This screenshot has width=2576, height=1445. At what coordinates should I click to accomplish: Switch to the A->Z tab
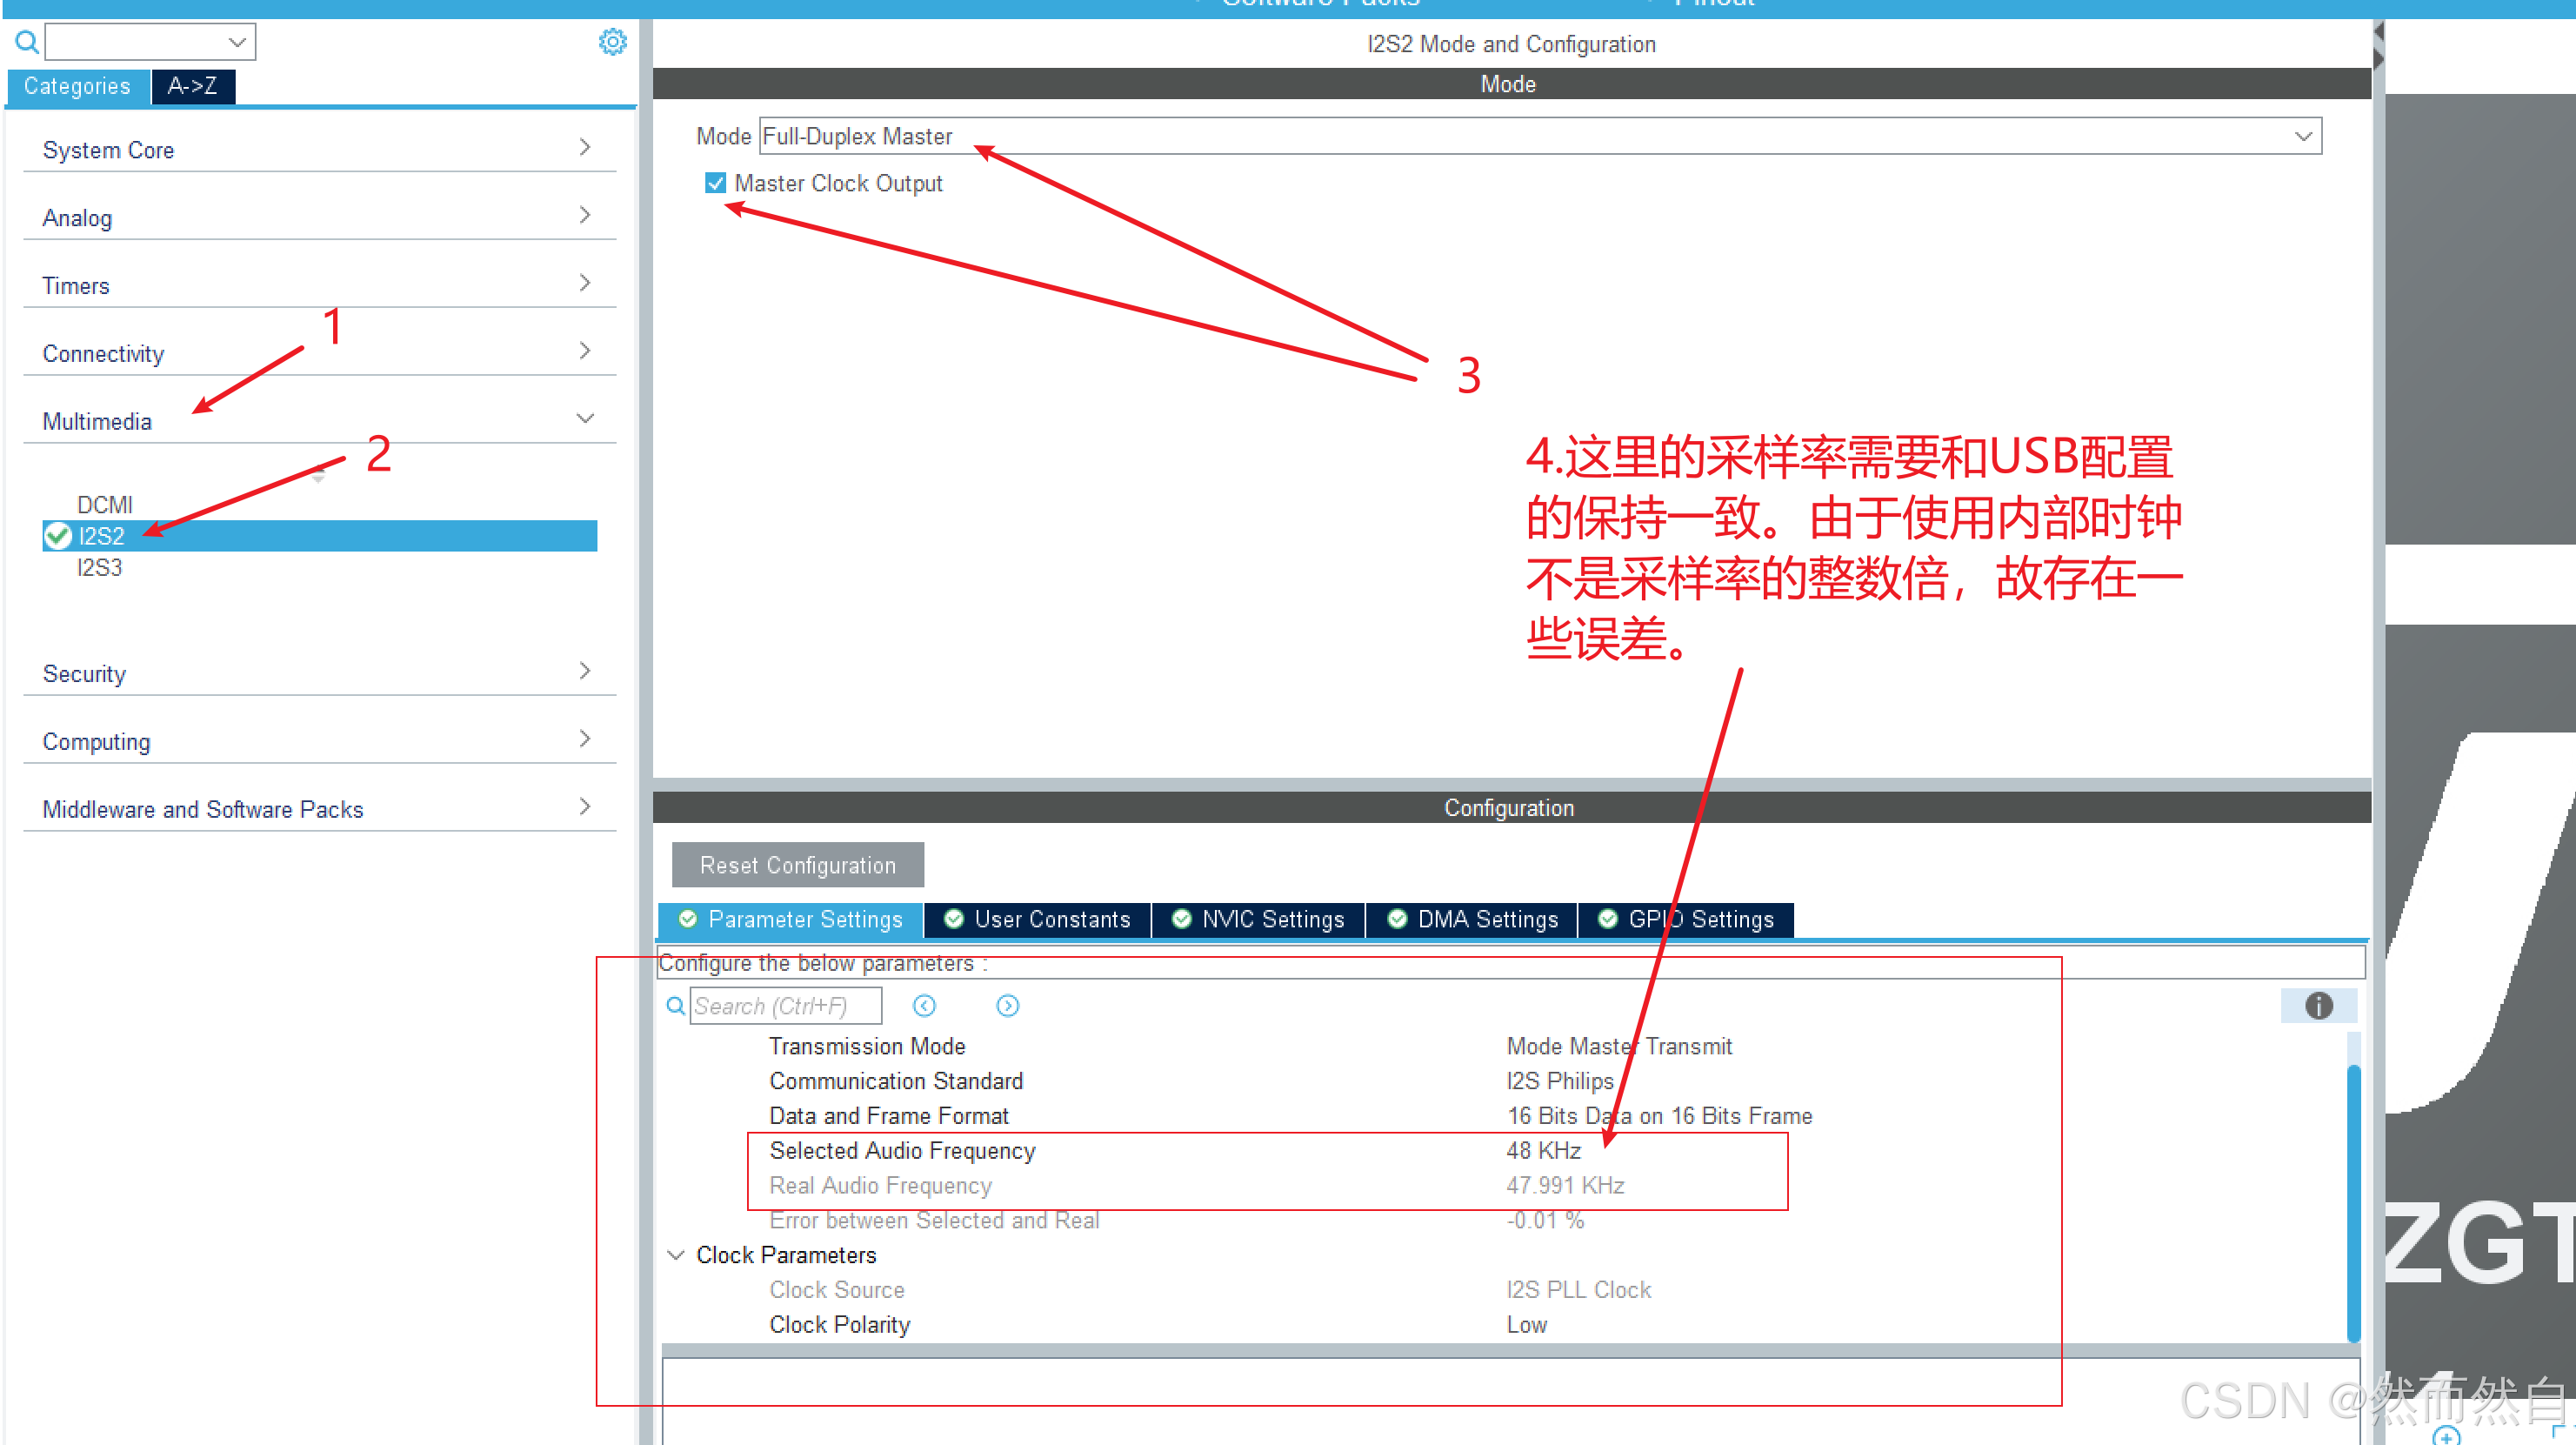click(x=193, y=86)
